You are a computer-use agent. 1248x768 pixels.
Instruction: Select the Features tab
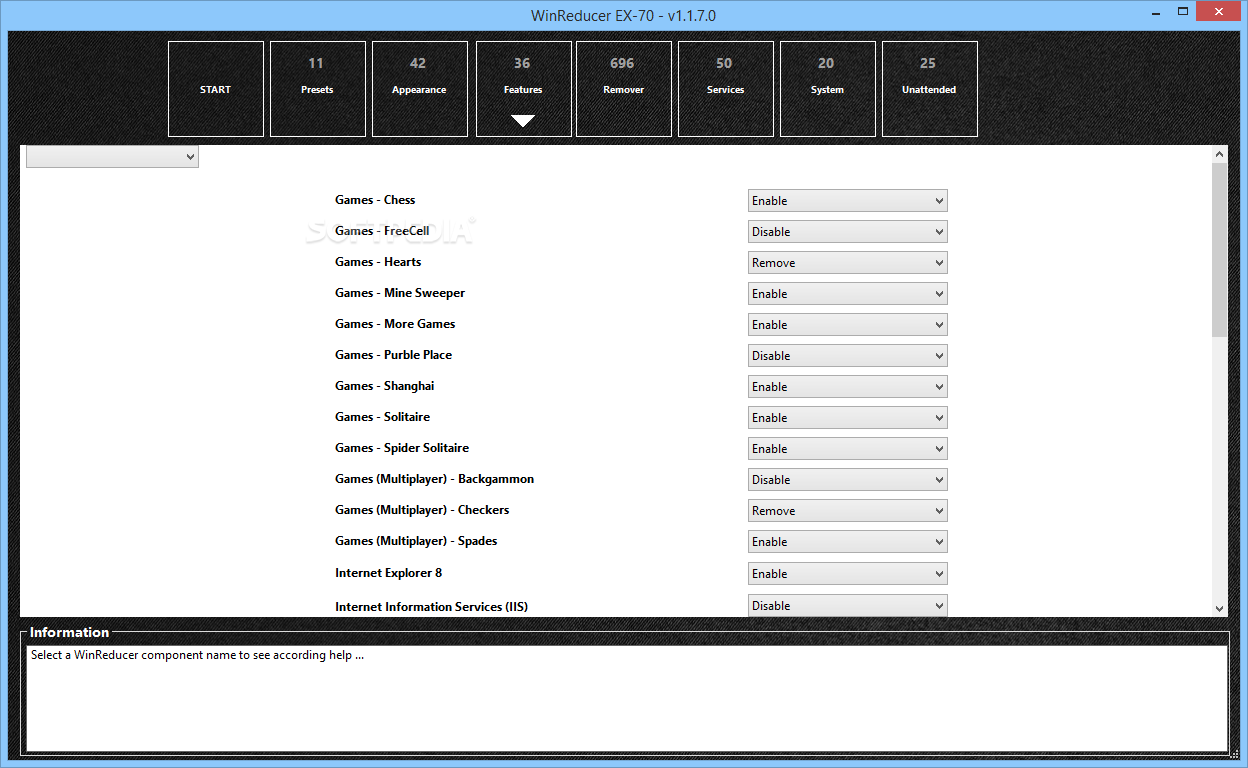[524, 89]
